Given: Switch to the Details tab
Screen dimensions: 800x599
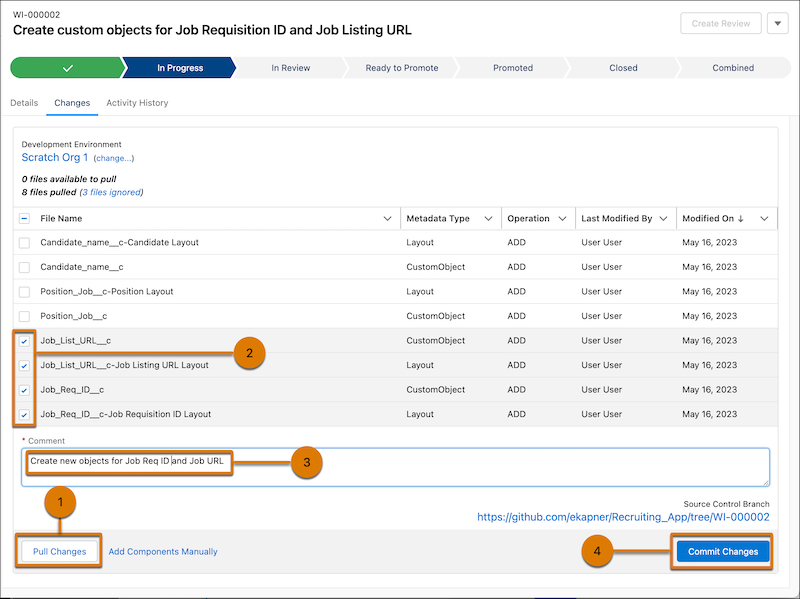Looking at the screenshot, I should (x=23, y=102).
